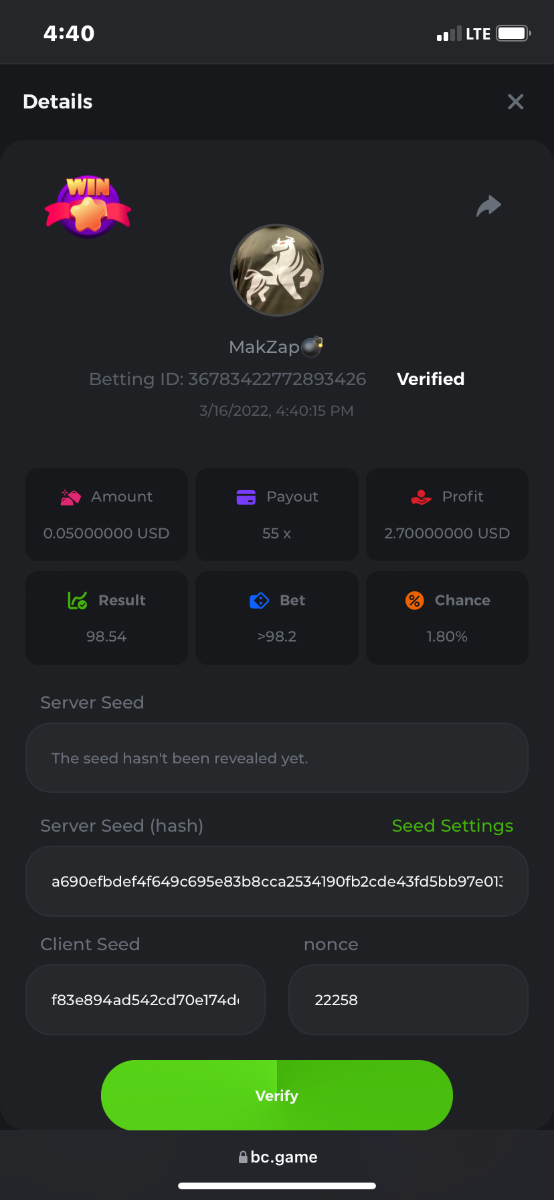Select the Client Seed field

[x=145, y=1000]
